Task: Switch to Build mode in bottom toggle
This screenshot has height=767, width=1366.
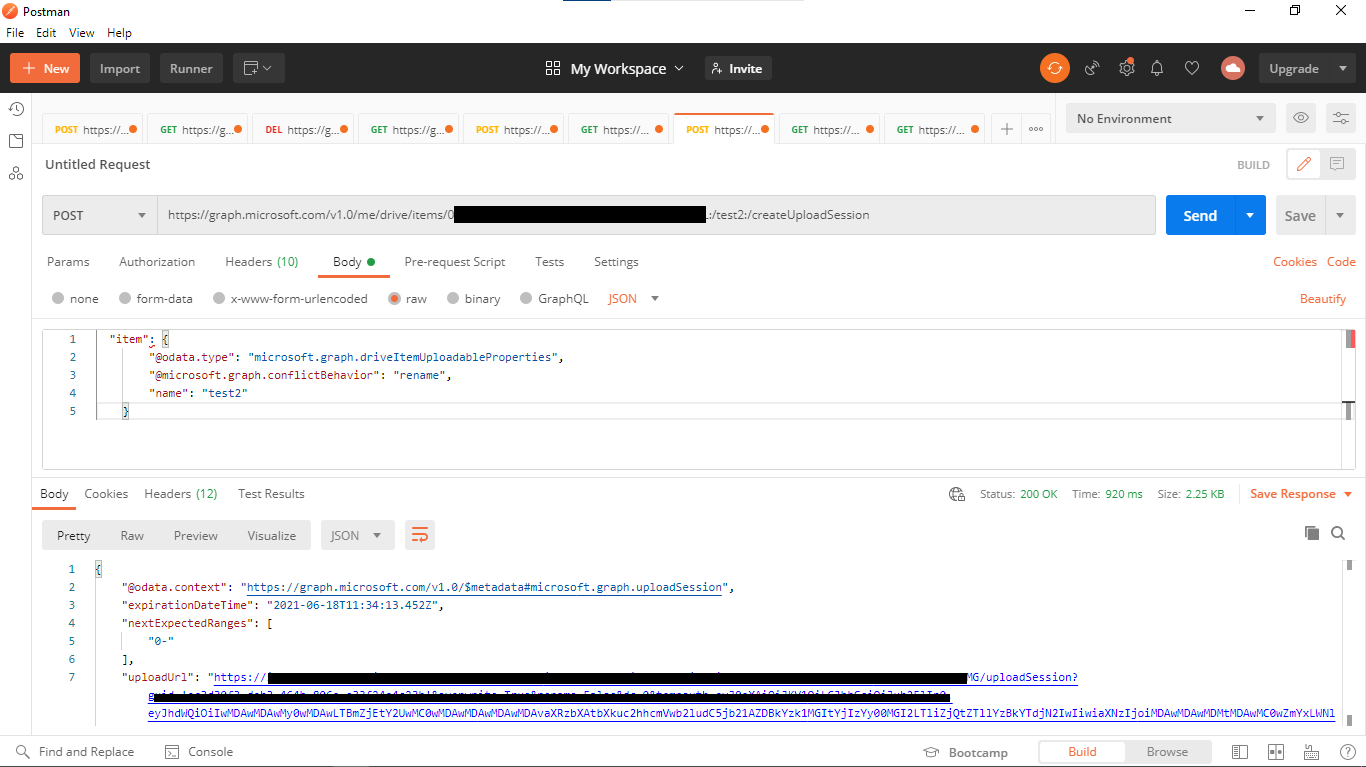Action: 1082,752
